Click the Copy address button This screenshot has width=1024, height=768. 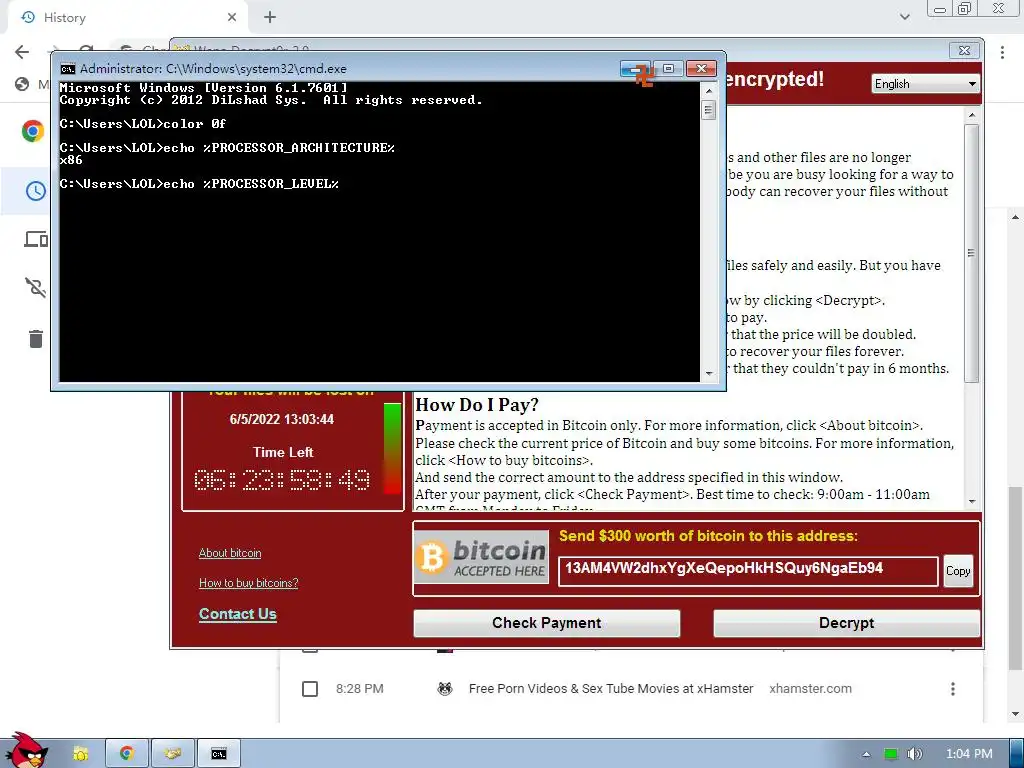[x=958, y=571]
